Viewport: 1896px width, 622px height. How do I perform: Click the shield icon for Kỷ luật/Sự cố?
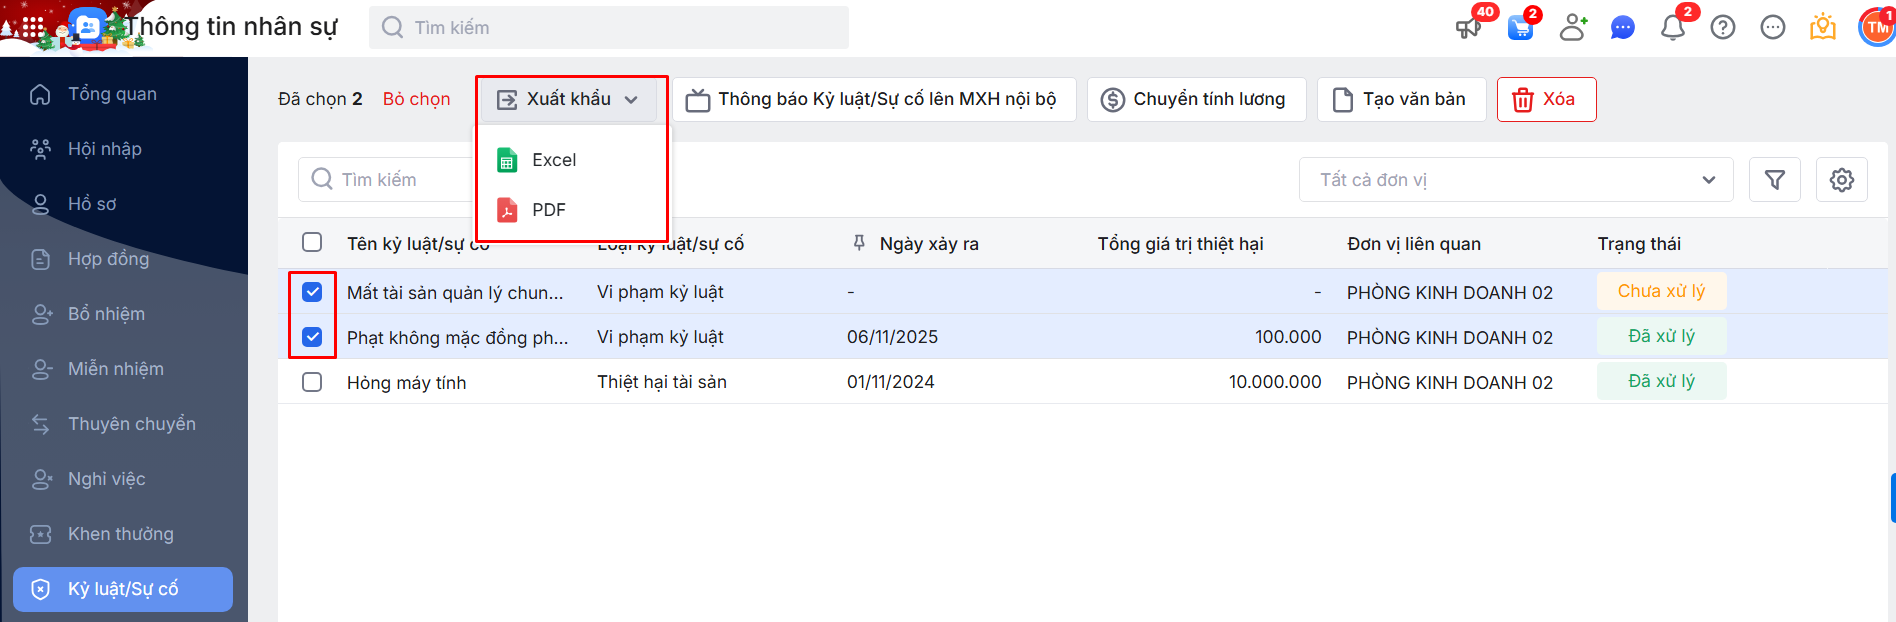40,589
